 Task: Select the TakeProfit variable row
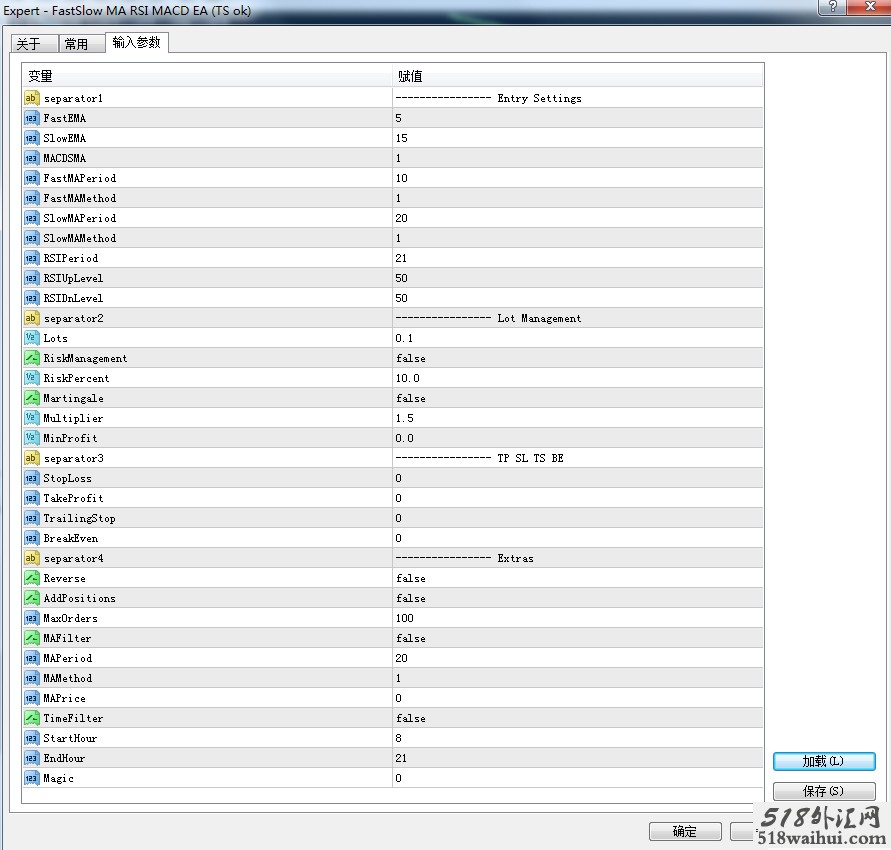(392, 498)
